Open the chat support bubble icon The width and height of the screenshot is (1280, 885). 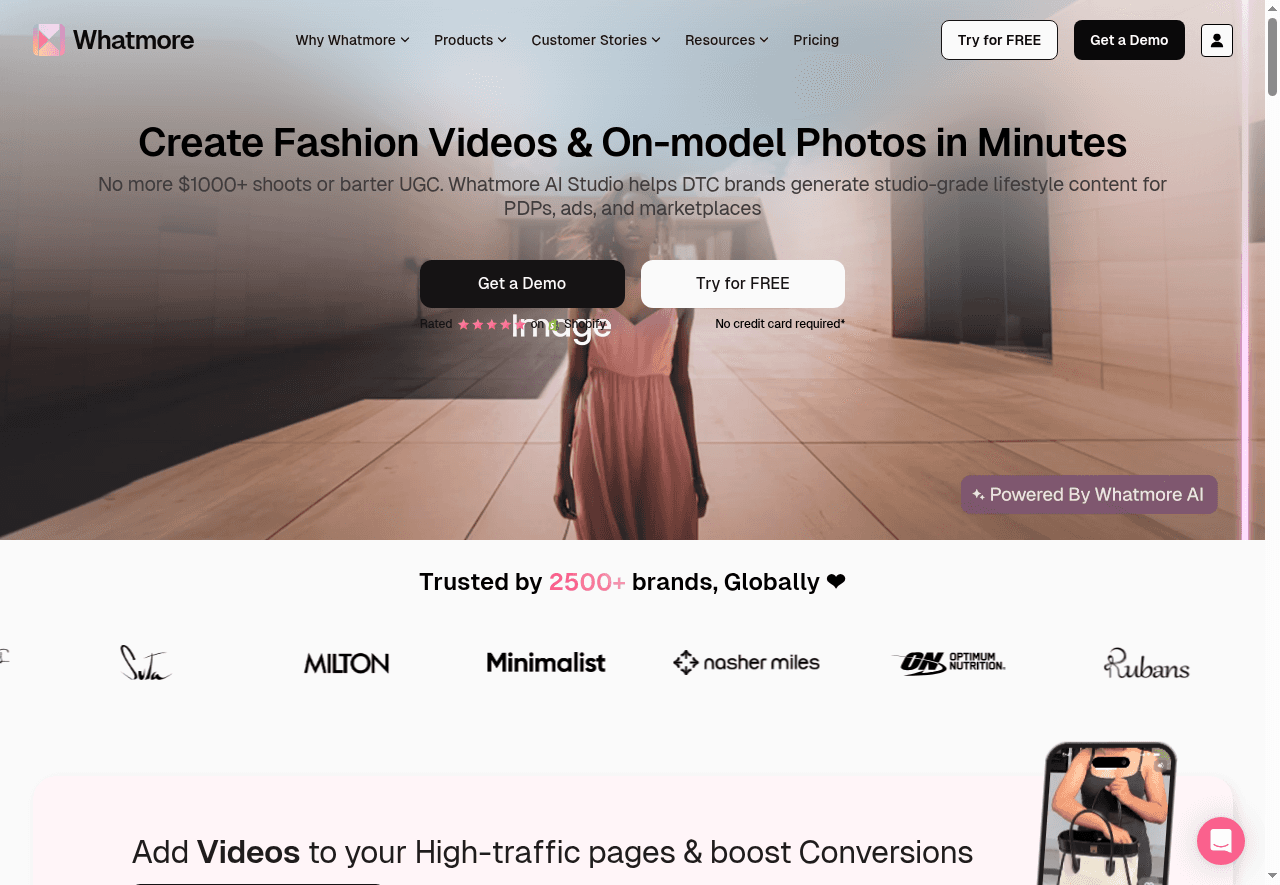point(1221,840)
